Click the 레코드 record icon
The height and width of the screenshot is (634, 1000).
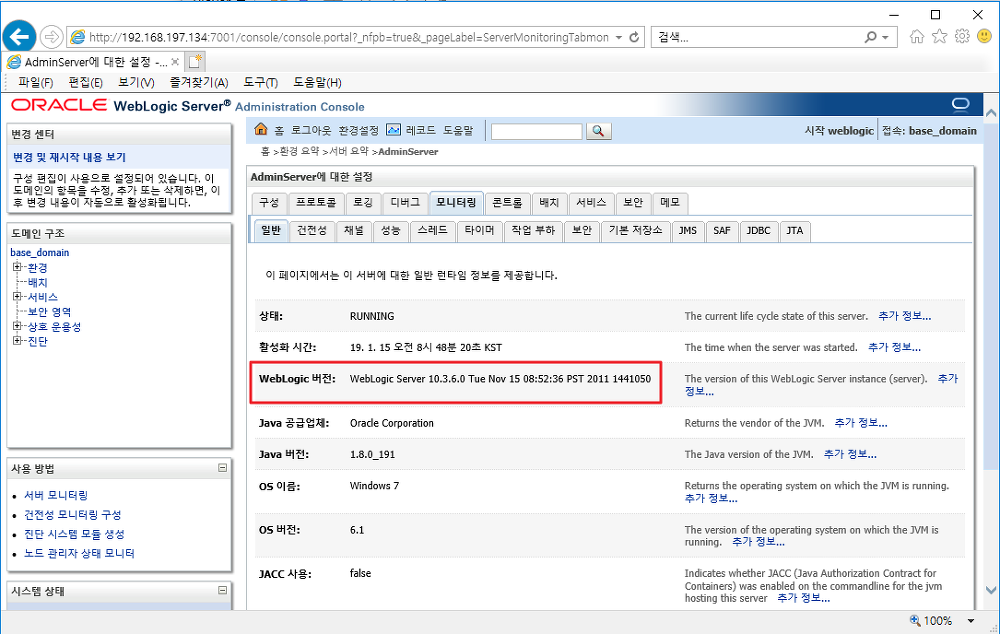pos(393,129)
